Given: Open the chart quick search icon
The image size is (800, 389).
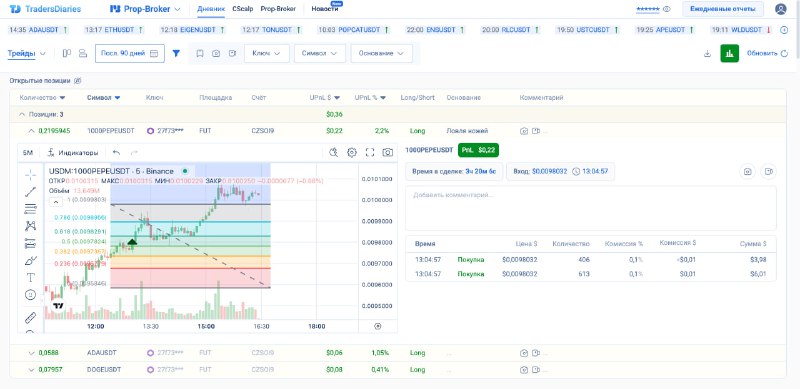Looking at the screenshot, I should pos(334,152).
